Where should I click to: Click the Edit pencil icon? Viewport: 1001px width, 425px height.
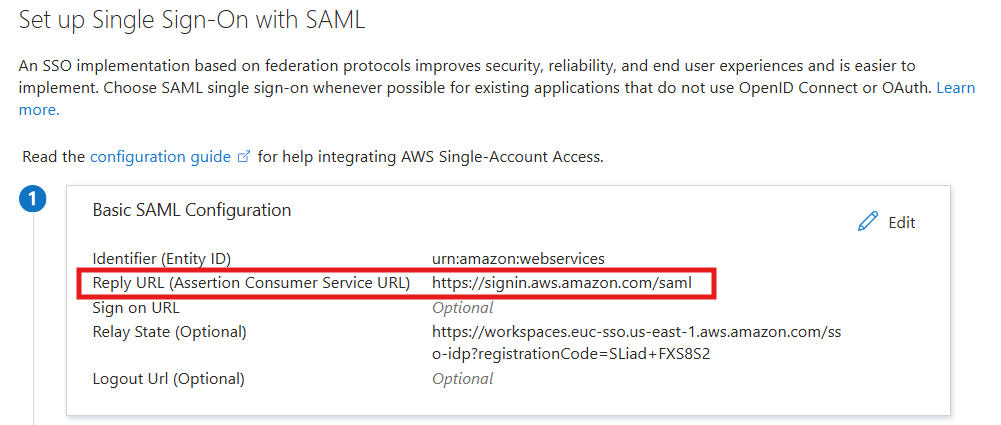point(867,222)
